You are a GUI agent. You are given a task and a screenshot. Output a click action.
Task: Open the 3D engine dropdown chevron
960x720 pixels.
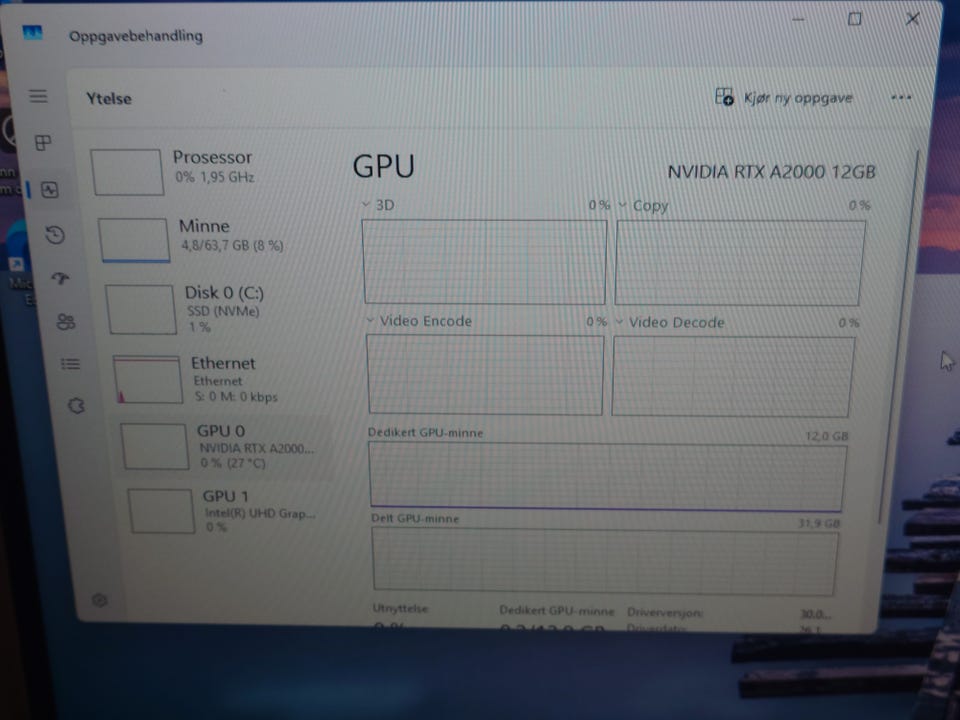366,204
